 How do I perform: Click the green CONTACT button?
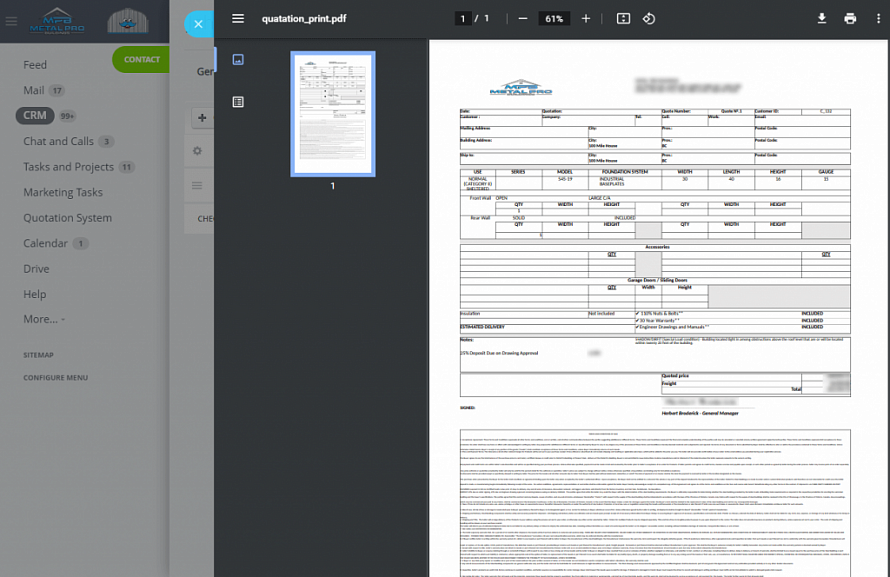pyautogui.click(x=141, y=59)
